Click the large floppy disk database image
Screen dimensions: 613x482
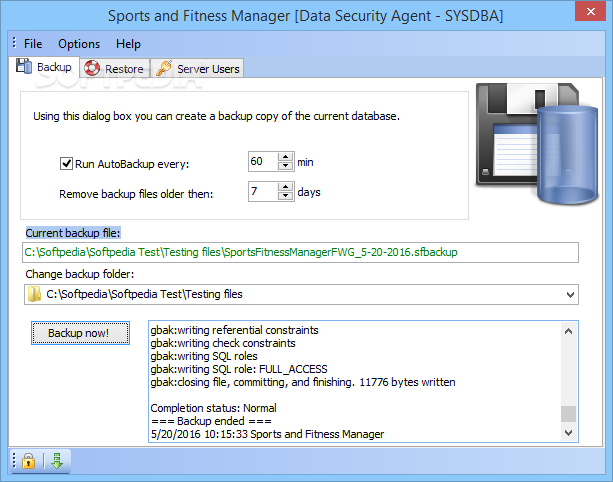[536, 143]
